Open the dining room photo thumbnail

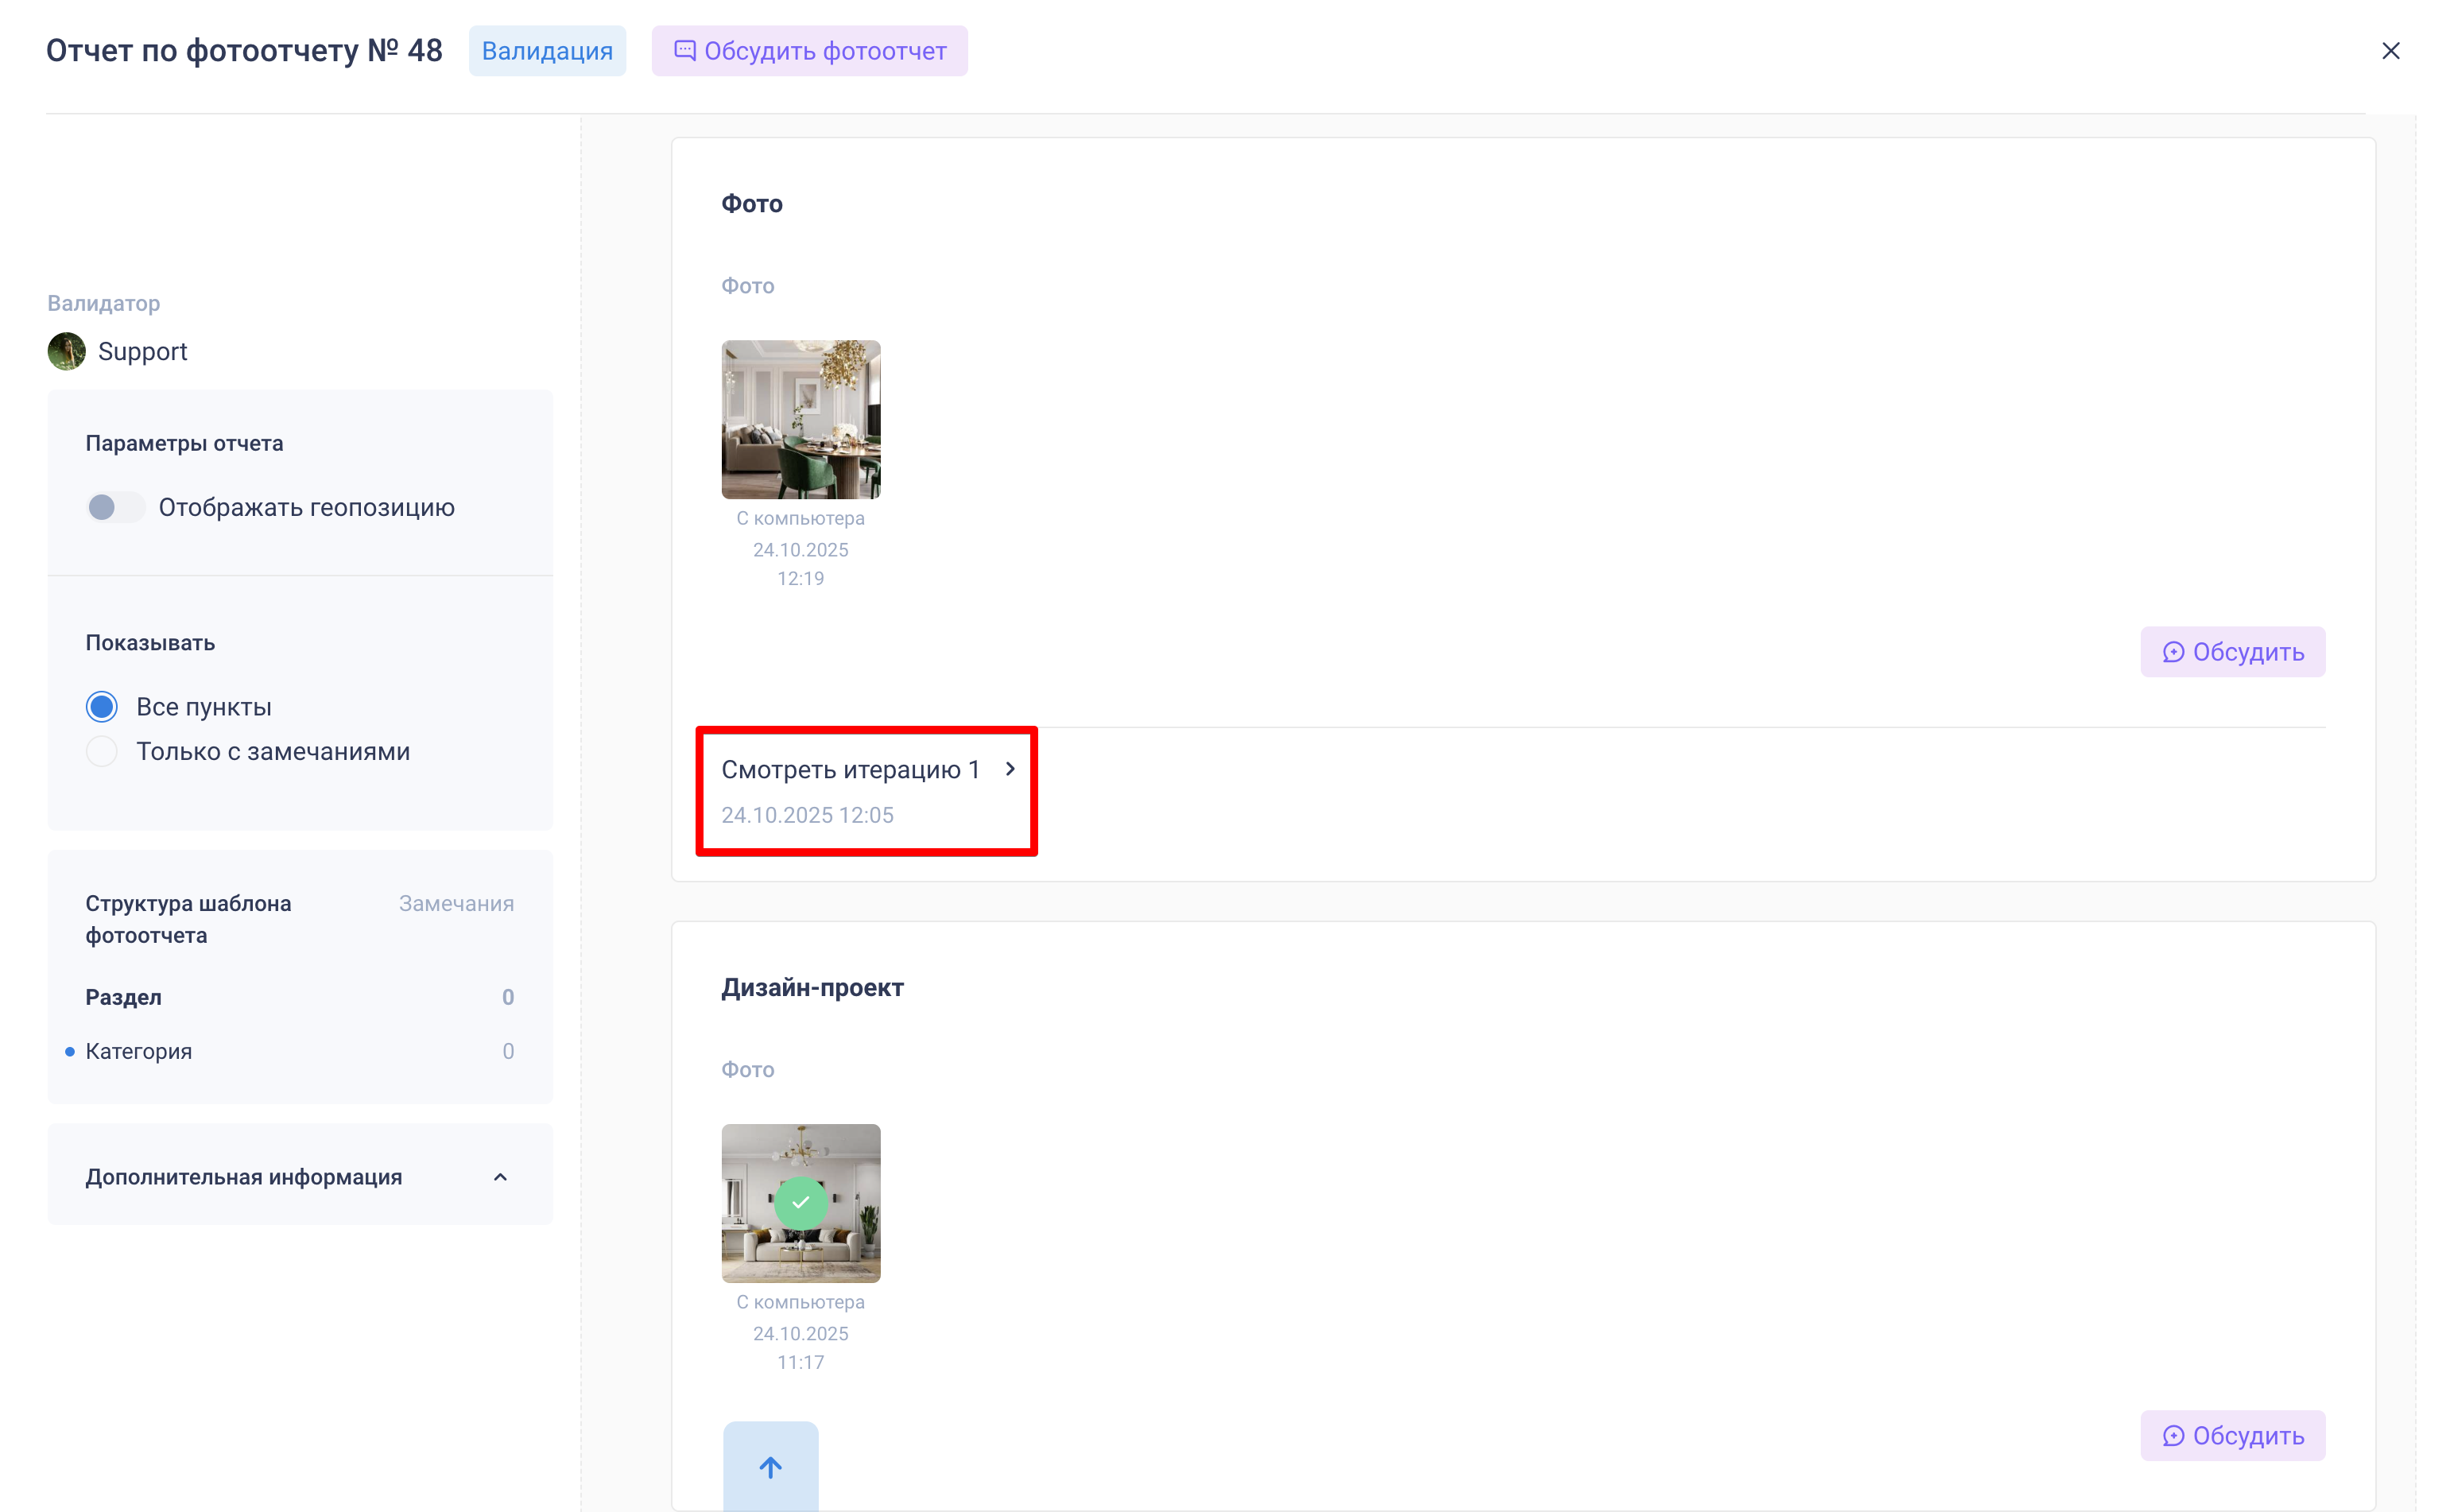pos(800,419)
